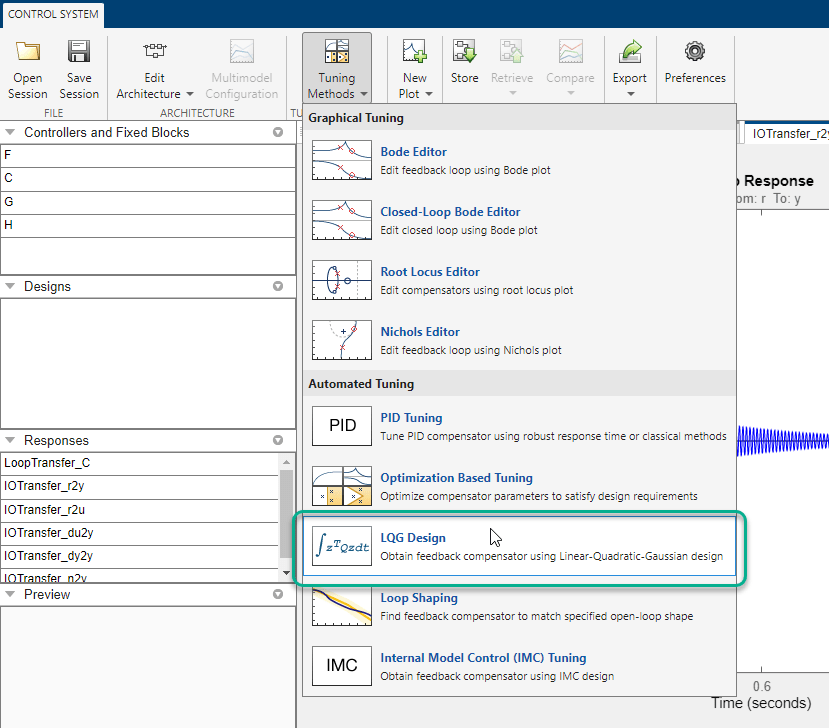Expand the New Plot dropdown arrow
Image resolution: width=829 pixels, height=728 pixels.
coord(429,95)
